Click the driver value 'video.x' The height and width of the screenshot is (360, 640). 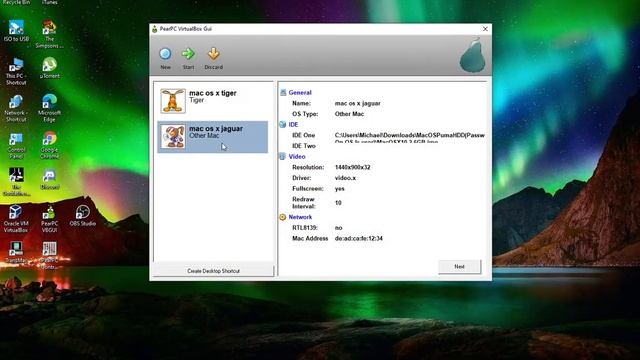point(345,178)
